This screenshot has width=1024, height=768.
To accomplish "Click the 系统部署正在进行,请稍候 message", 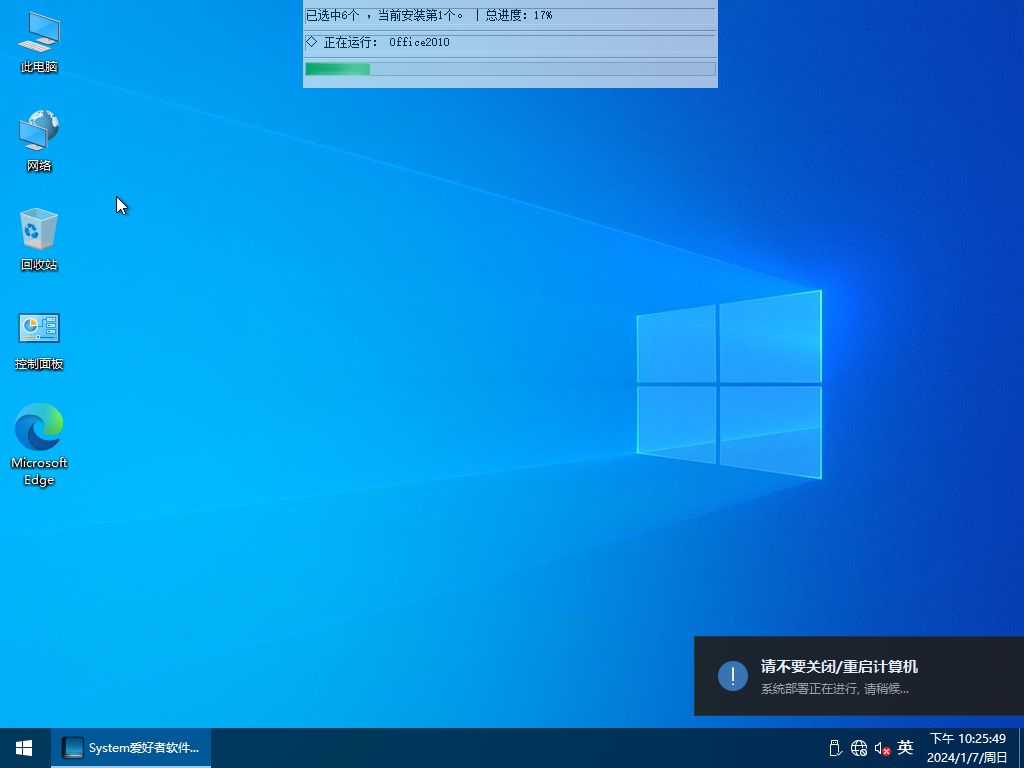I will (835, 688).
